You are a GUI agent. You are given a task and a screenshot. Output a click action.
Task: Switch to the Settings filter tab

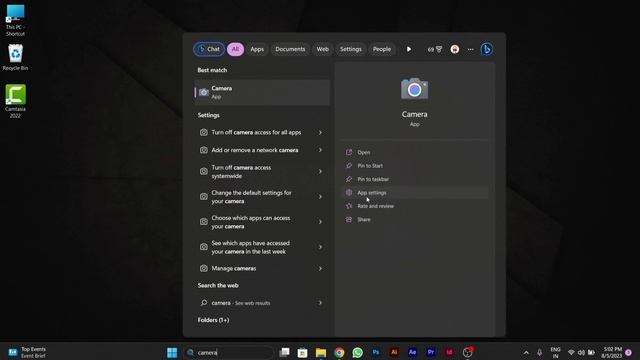coord(351,49)
